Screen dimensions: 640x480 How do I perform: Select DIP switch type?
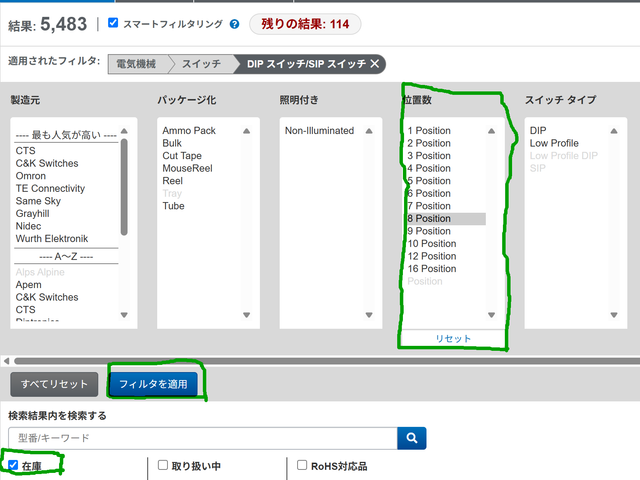pyautogui.click(x=538, y=131)
